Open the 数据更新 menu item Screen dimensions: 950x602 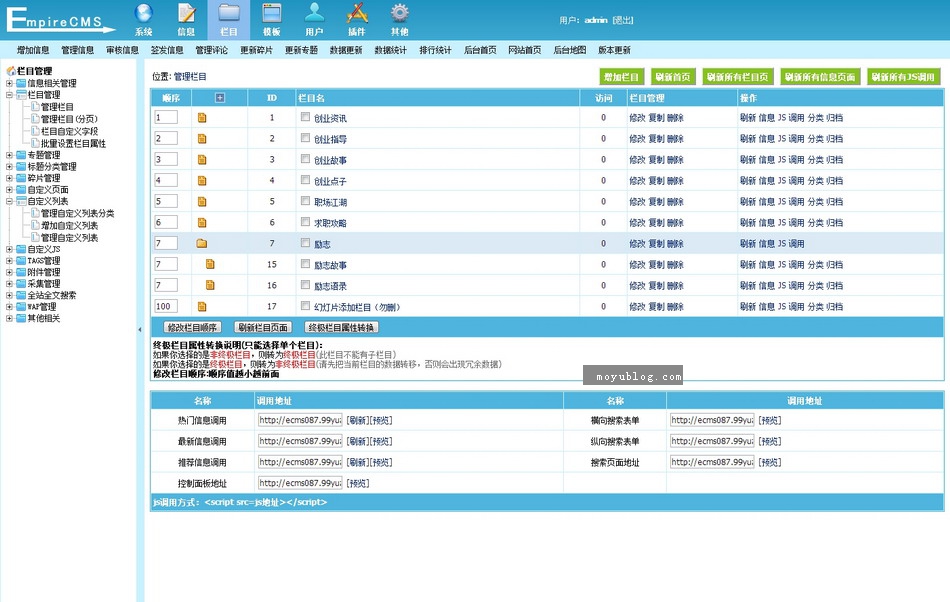click(x=346, y=50)
